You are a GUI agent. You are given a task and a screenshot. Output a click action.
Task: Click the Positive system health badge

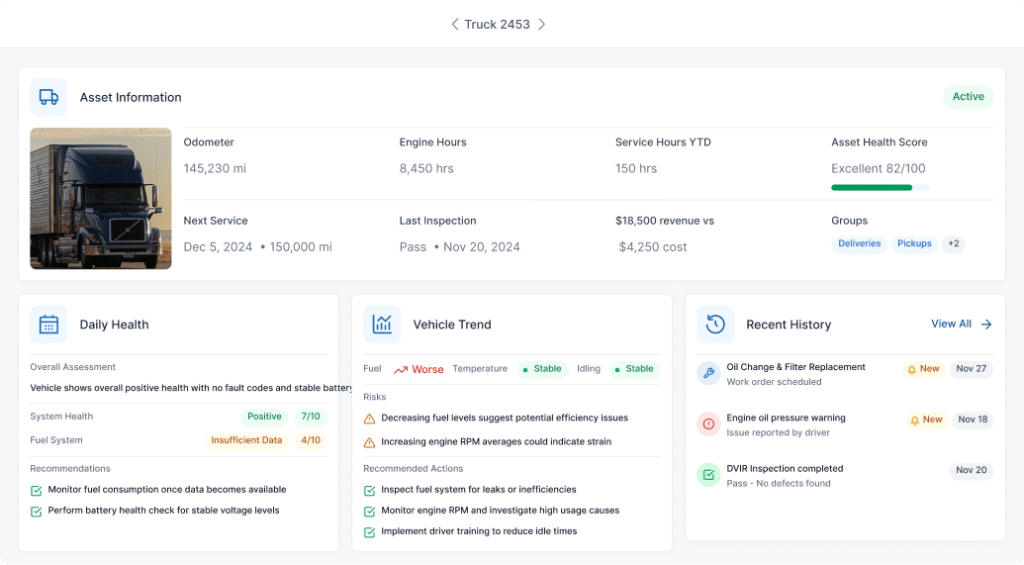[x=264, y=417]
